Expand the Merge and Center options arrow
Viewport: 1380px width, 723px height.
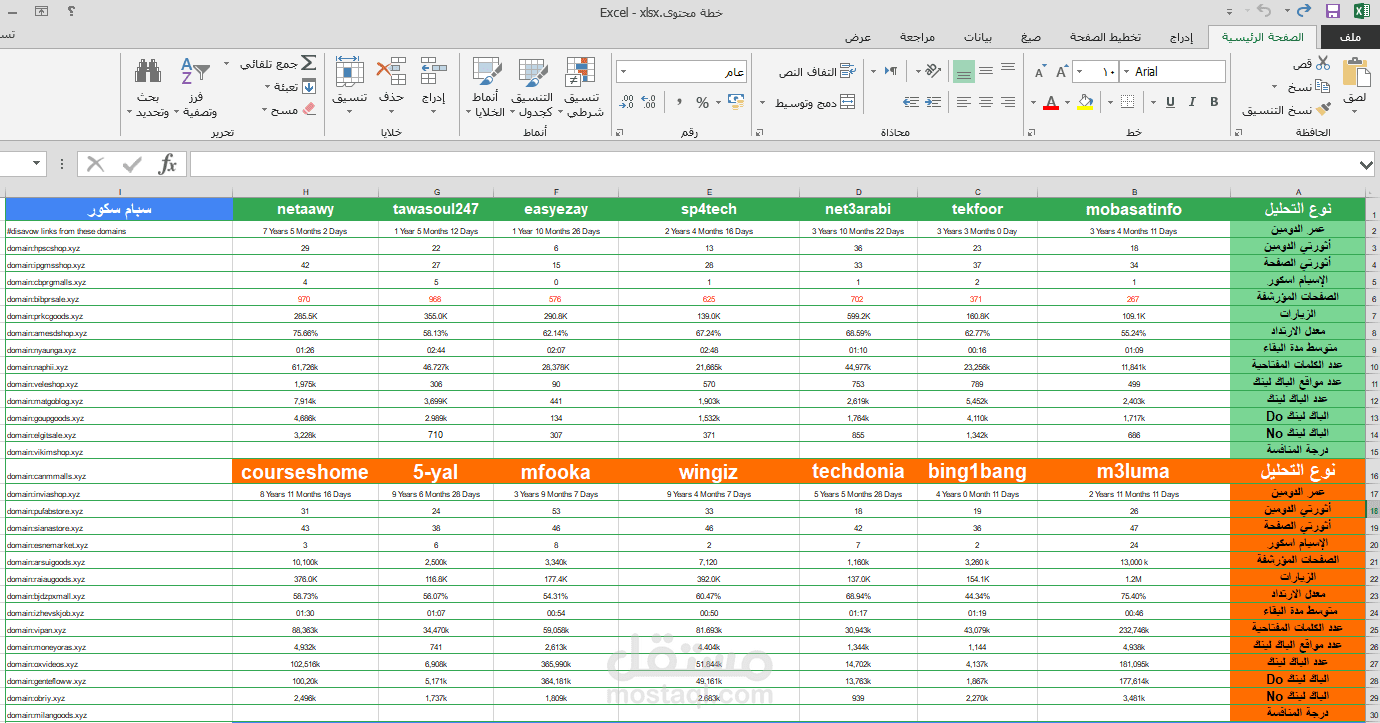pyautogui.click(x=764, y=102)
